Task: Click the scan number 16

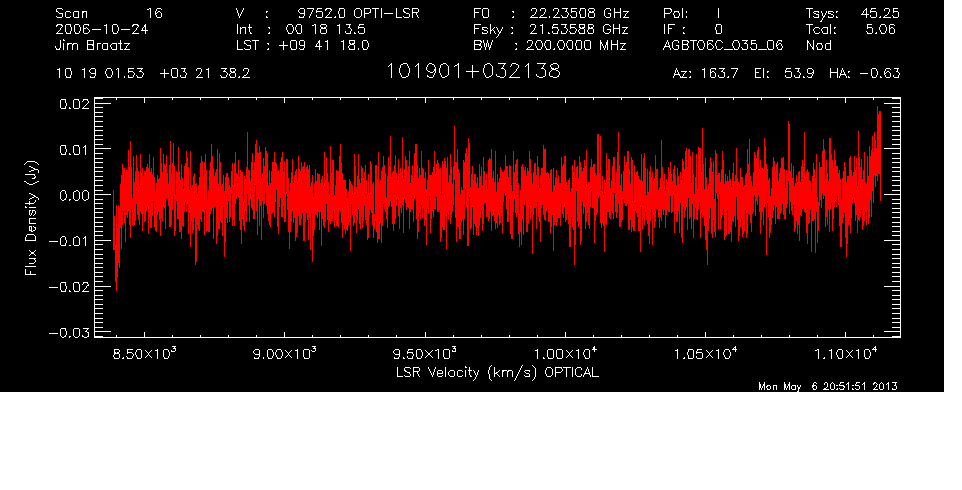Action: pyautogui.click(x=154, y=13)
